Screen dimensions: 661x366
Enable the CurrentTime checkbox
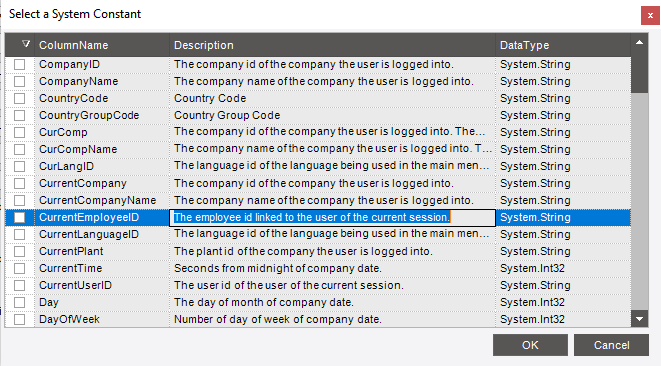pyautogui.click(x=19, y=268)
